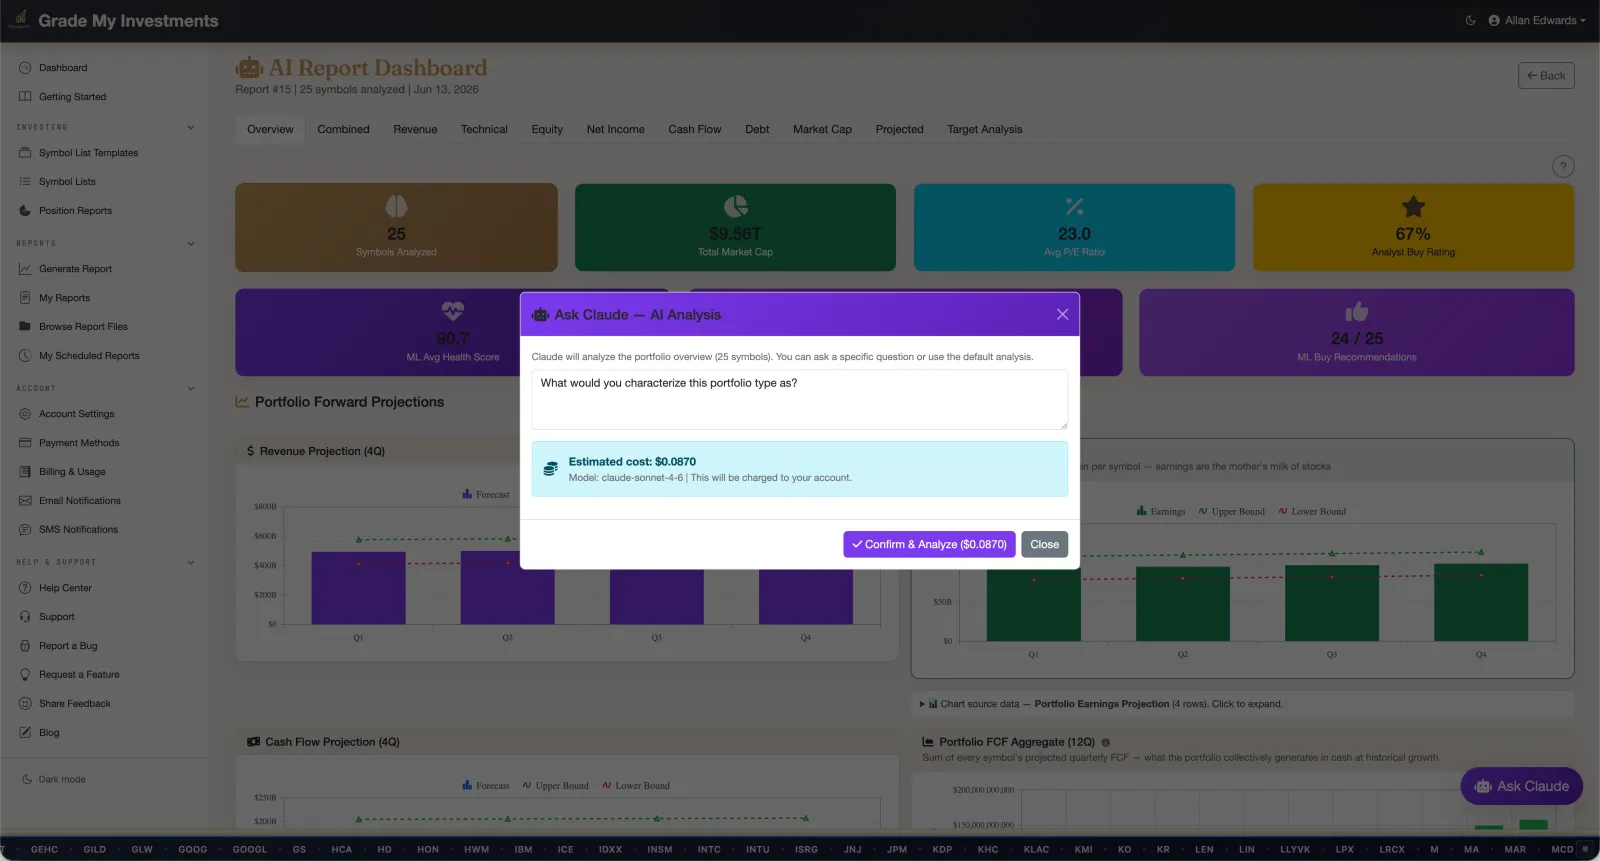Open the Getting Started book icon
This screenshot has width=1600, height=861.
tap(25, 97)
